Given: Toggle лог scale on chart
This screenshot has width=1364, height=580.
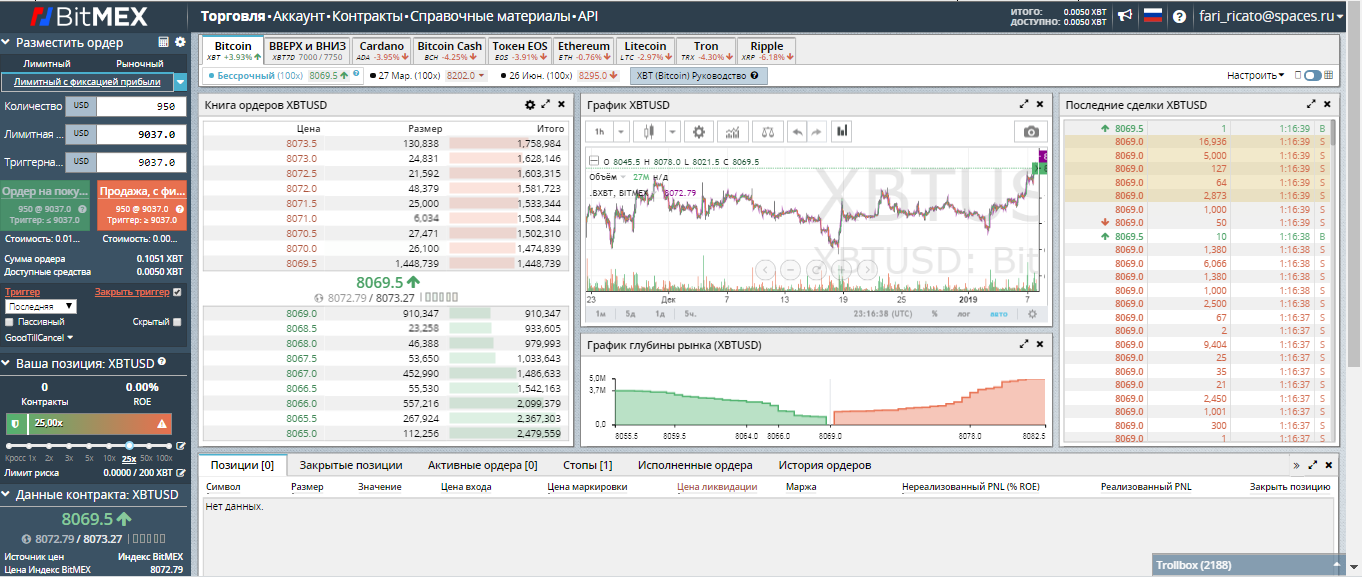Looking at the screenshot, I should 966,314.
